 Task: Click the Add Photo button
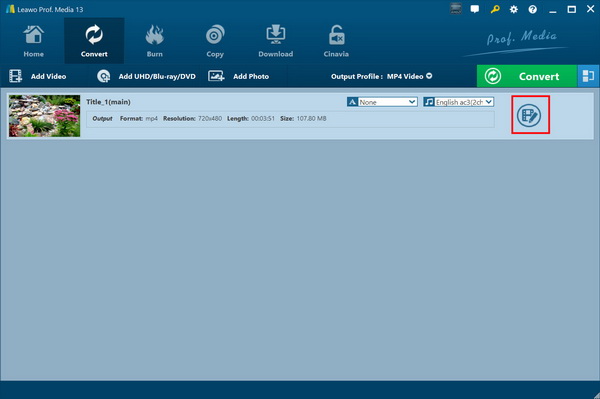[238, 76]
